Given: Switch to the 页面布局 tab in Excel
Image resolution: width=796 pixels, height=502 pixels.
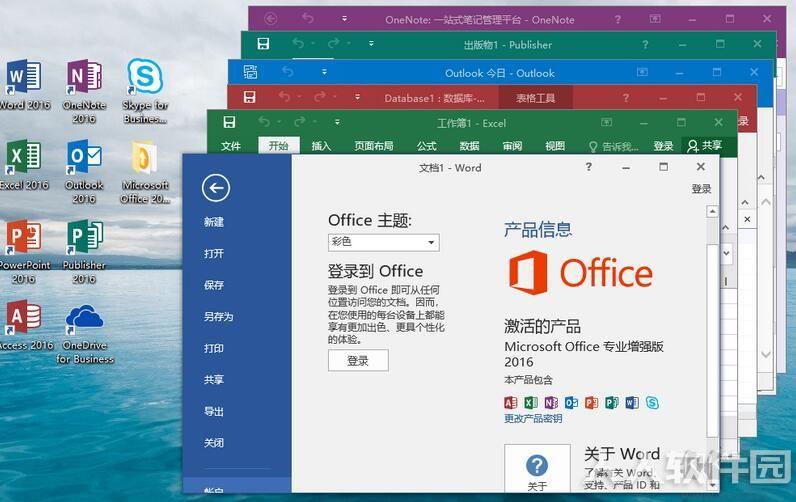Looking at the screenshot, I should click(374, 146).
